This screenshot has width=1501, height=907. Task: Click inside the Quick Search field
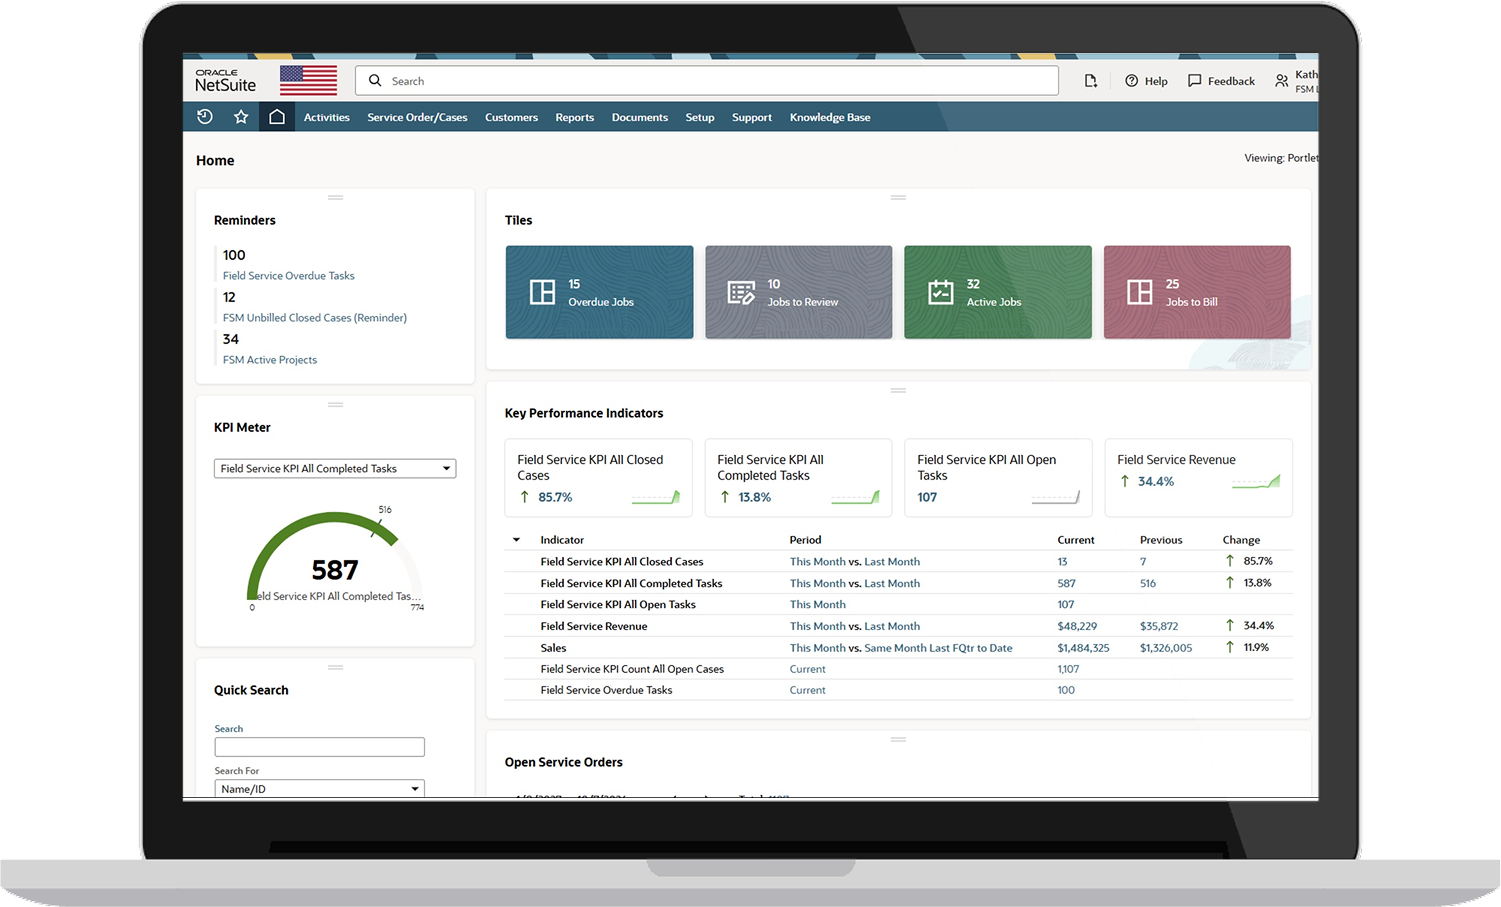point(319,746)
